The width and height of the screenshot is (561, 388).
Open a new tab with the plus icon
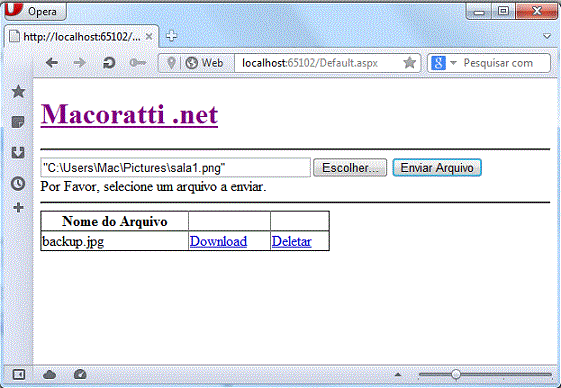tap(171, 36)
